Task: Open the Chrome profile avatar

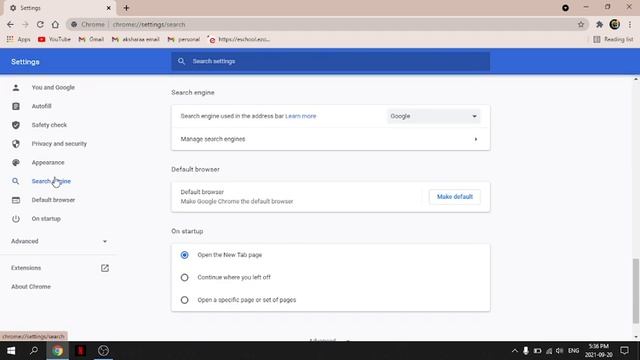Action: point(615,24)
